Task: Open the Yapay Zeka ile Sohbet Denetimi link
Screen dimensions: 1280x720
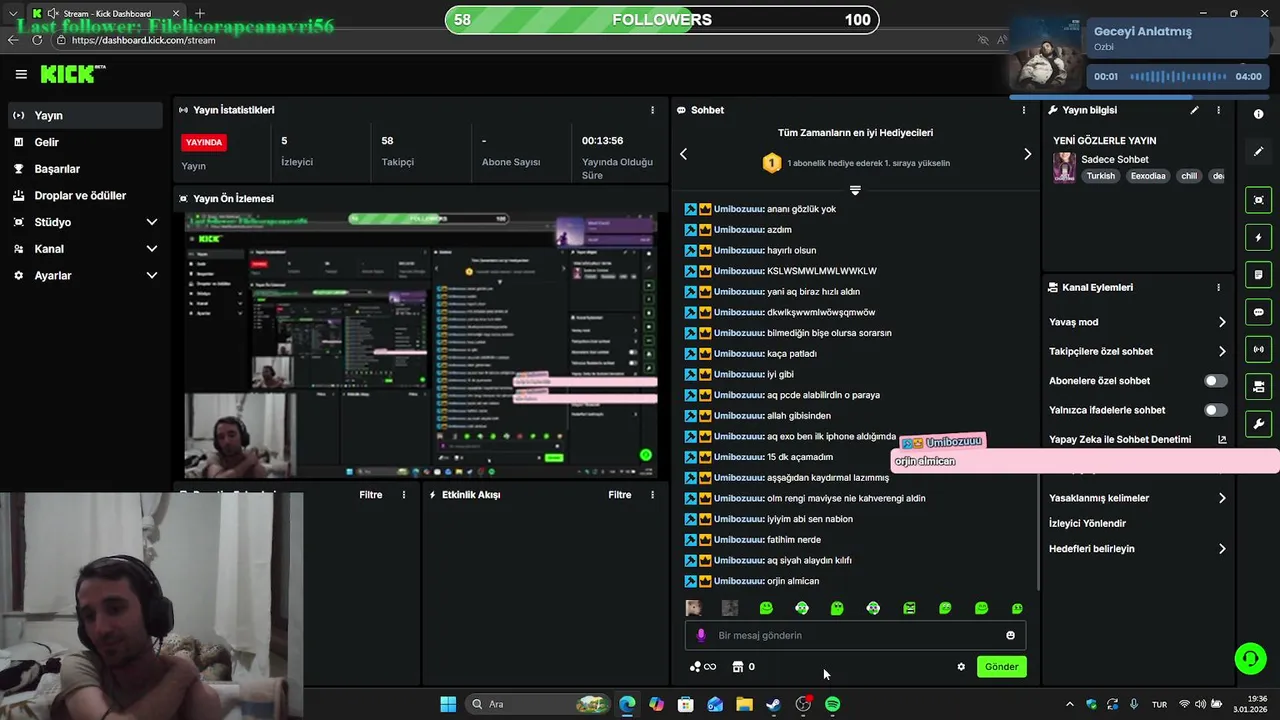Action: click(x=1137, y=439)
